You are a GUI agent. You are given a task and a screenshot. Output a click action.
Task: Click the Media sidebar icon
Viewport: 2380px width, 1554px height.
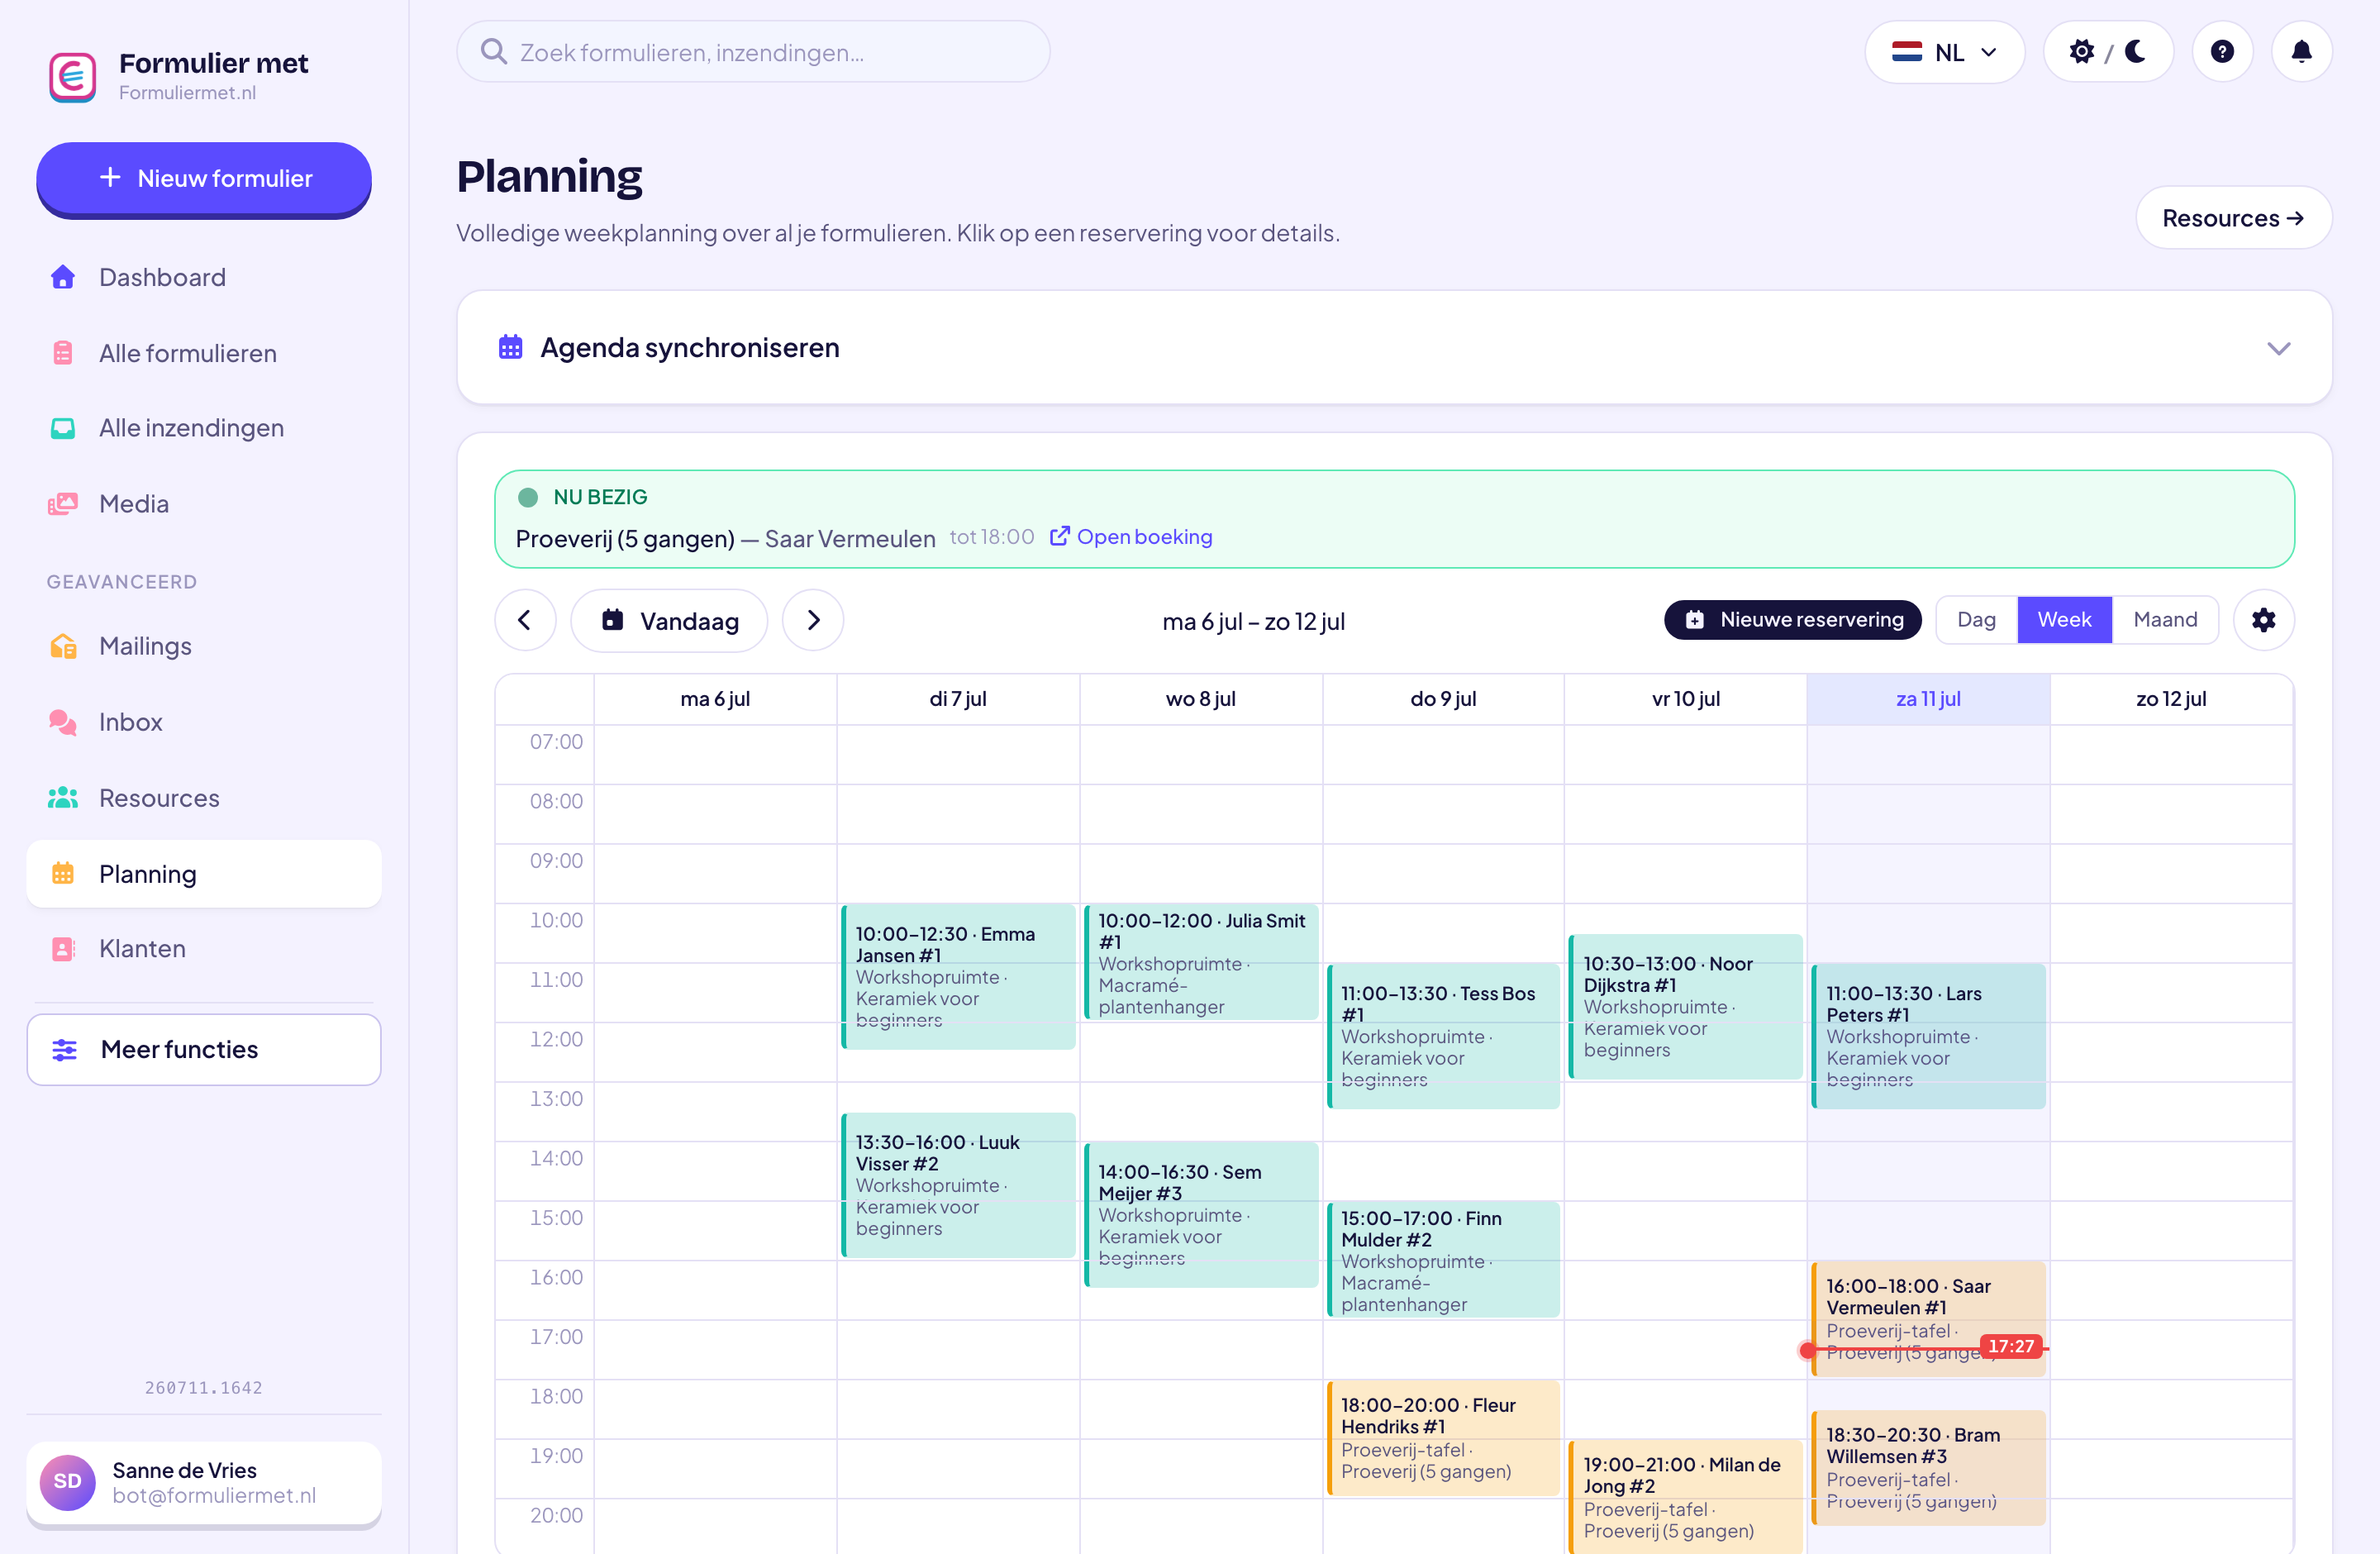click(x=63, y=504)
